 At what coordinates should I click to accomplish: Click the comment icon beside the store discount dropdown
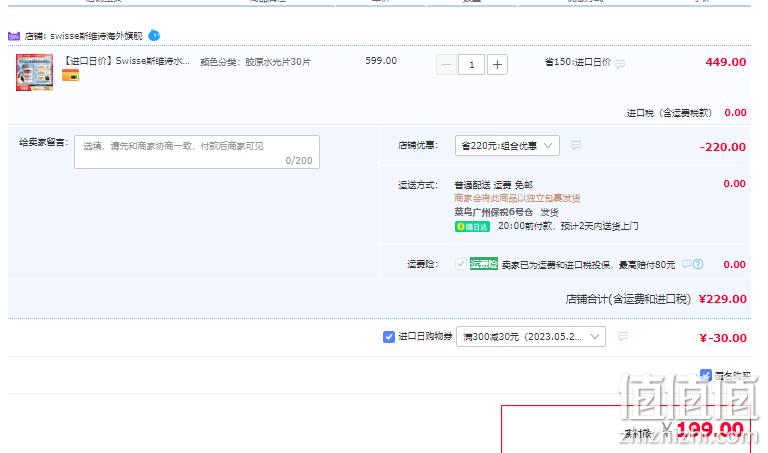tap(576, 145)
